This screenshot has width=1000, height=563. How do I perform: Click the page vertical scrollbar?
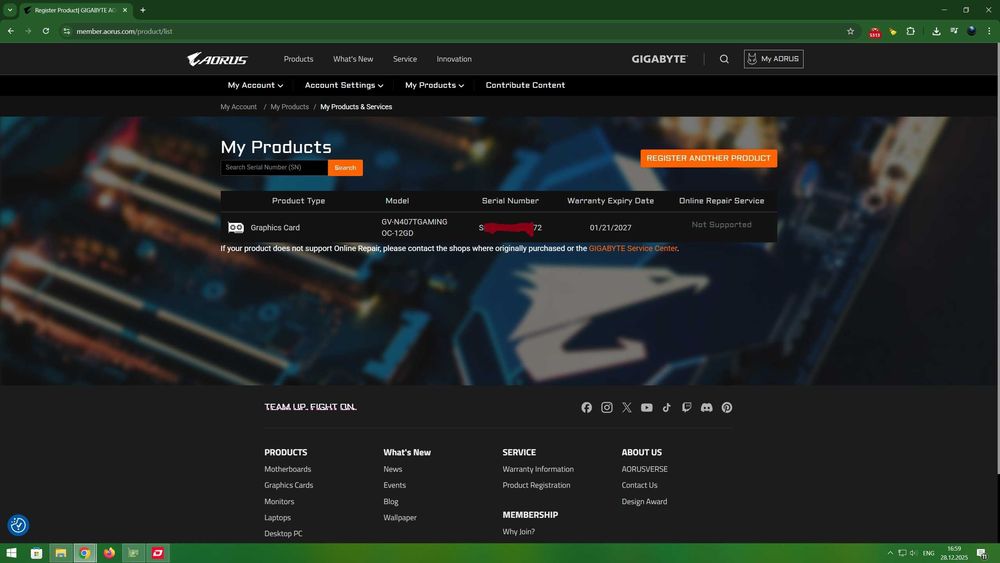click(997, 258)
